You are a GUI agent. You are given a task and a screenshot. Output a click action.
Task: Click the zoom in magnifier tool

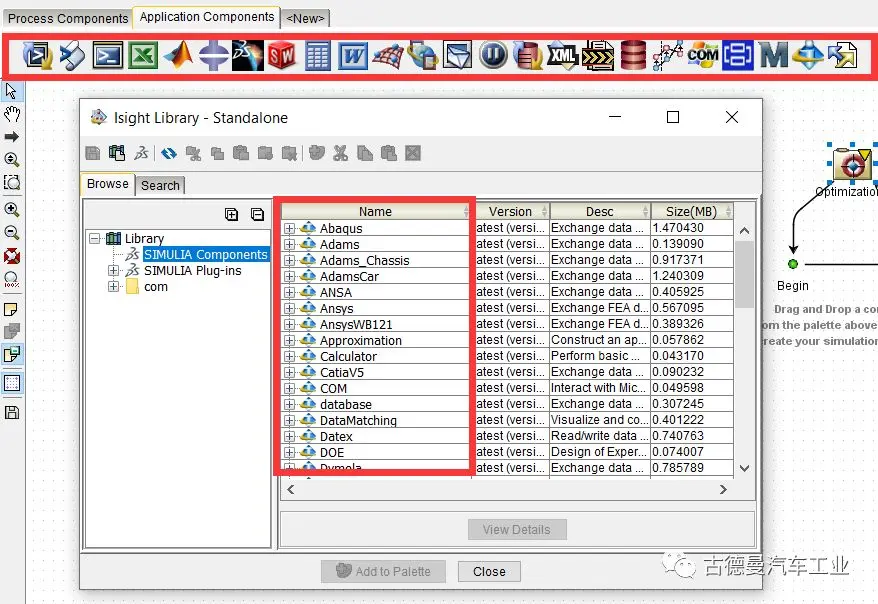click(x=12, y=210)
